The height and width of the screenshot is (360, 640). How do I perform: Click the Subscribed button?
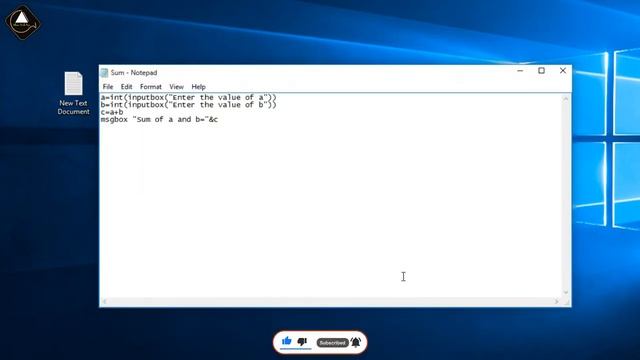[x=332, y=342]
